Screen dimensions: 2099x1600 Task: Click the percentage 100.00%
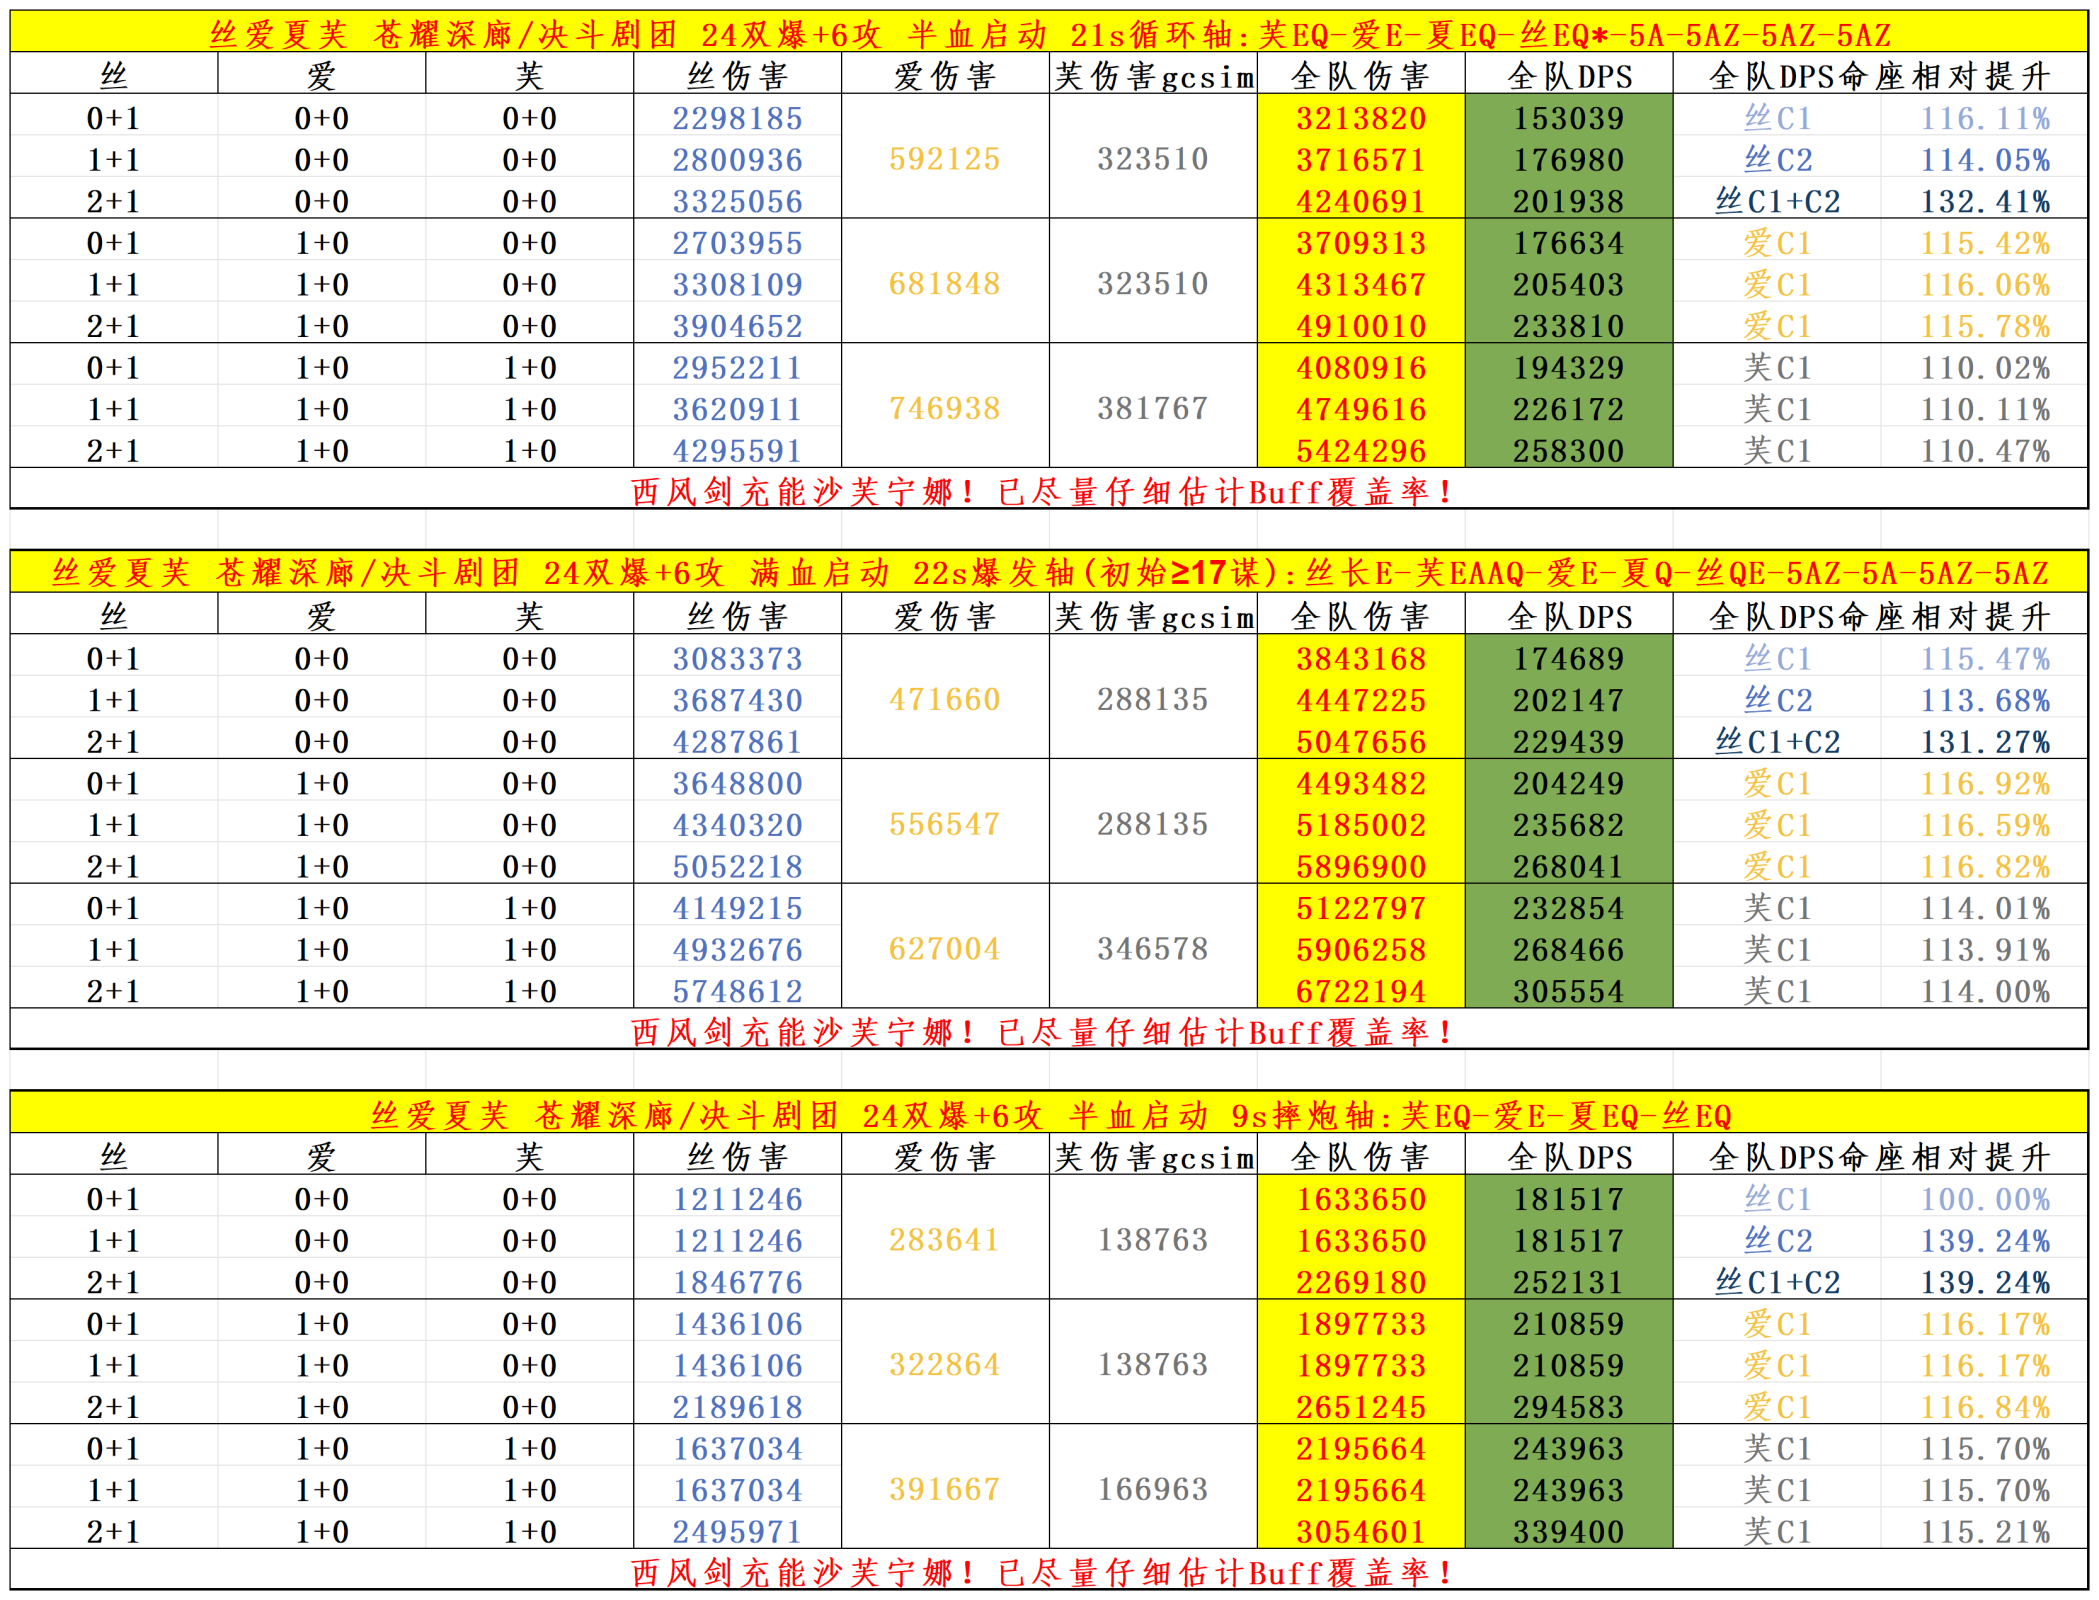(x=1985, y=1199)
